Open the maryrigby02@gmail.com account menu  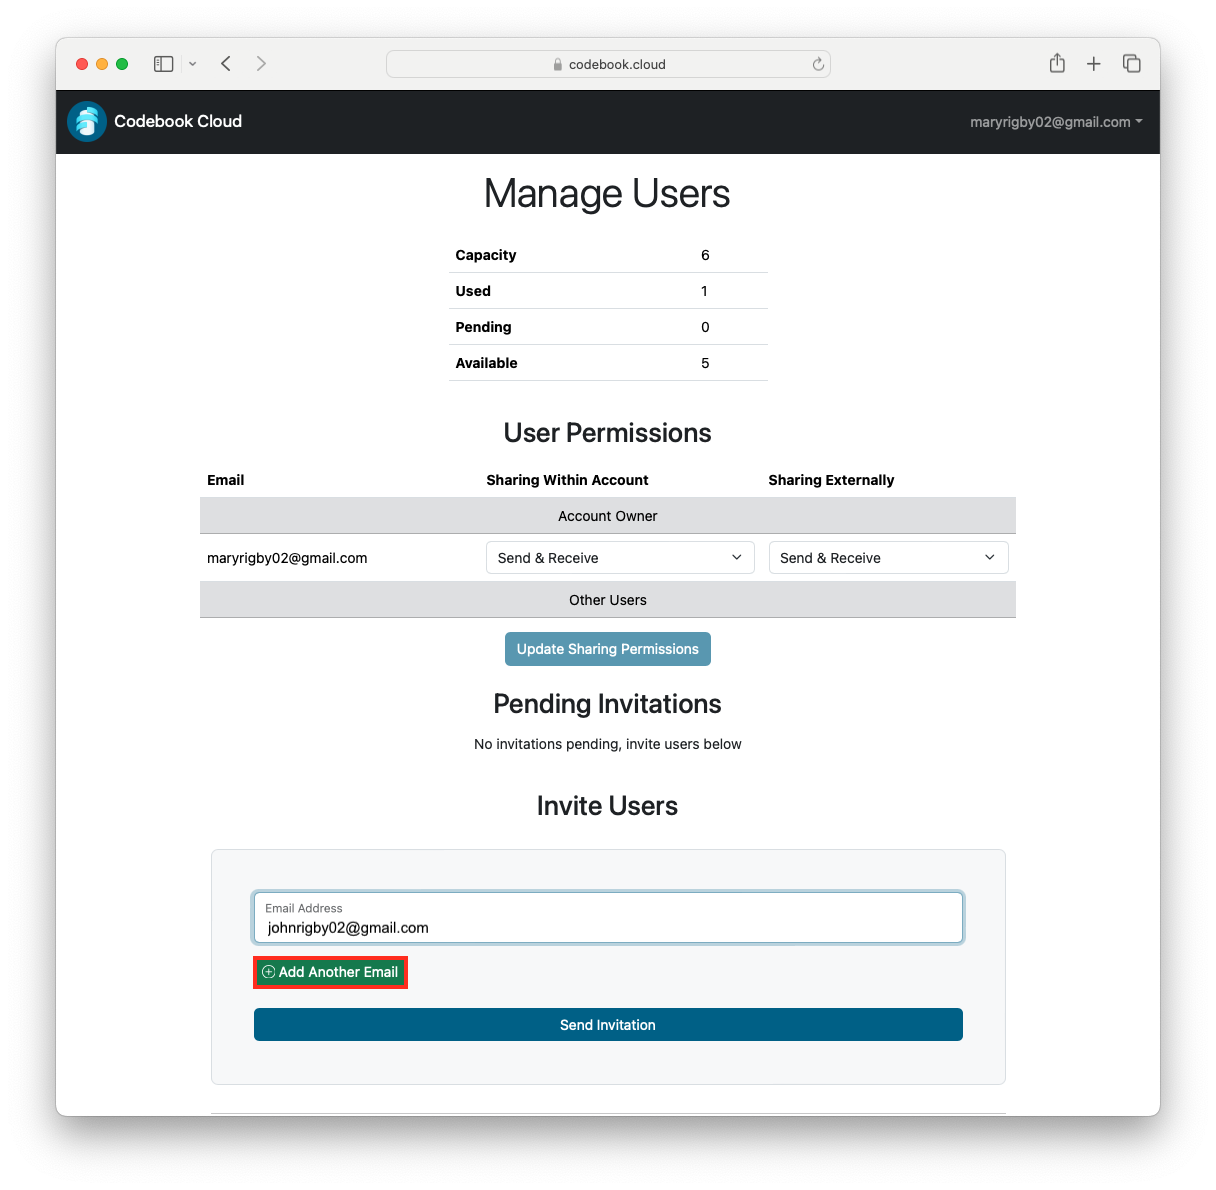click(x=1055, y=121)
